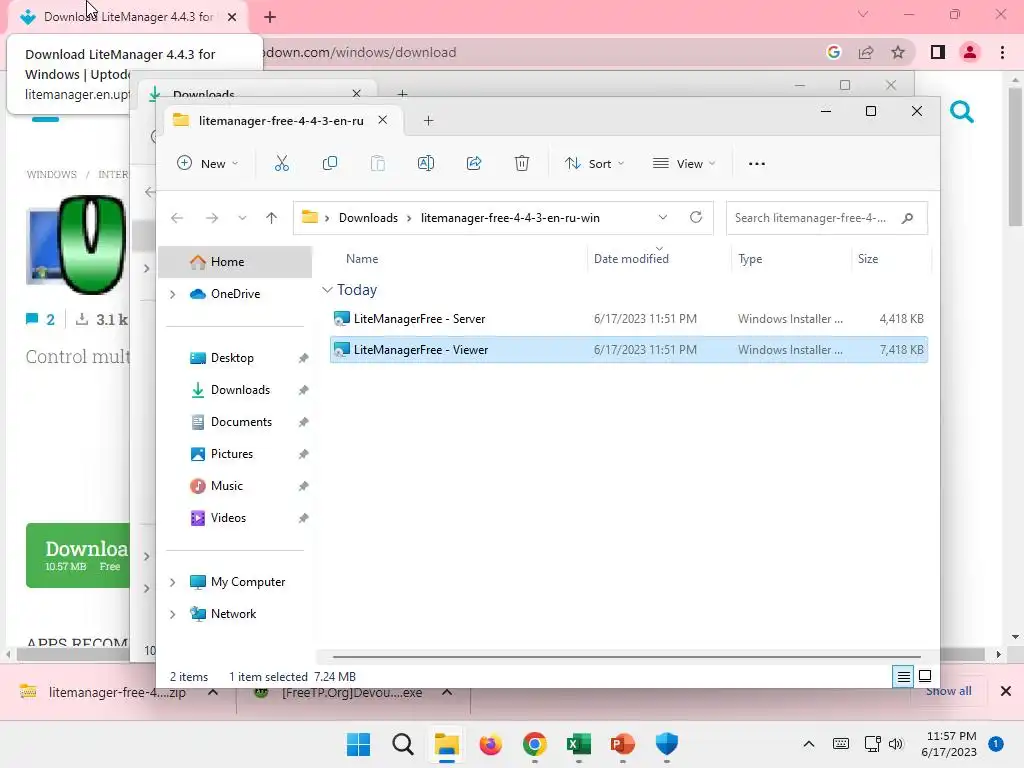
Task: Select Home in navigation pane
Action: click(236, 262)
